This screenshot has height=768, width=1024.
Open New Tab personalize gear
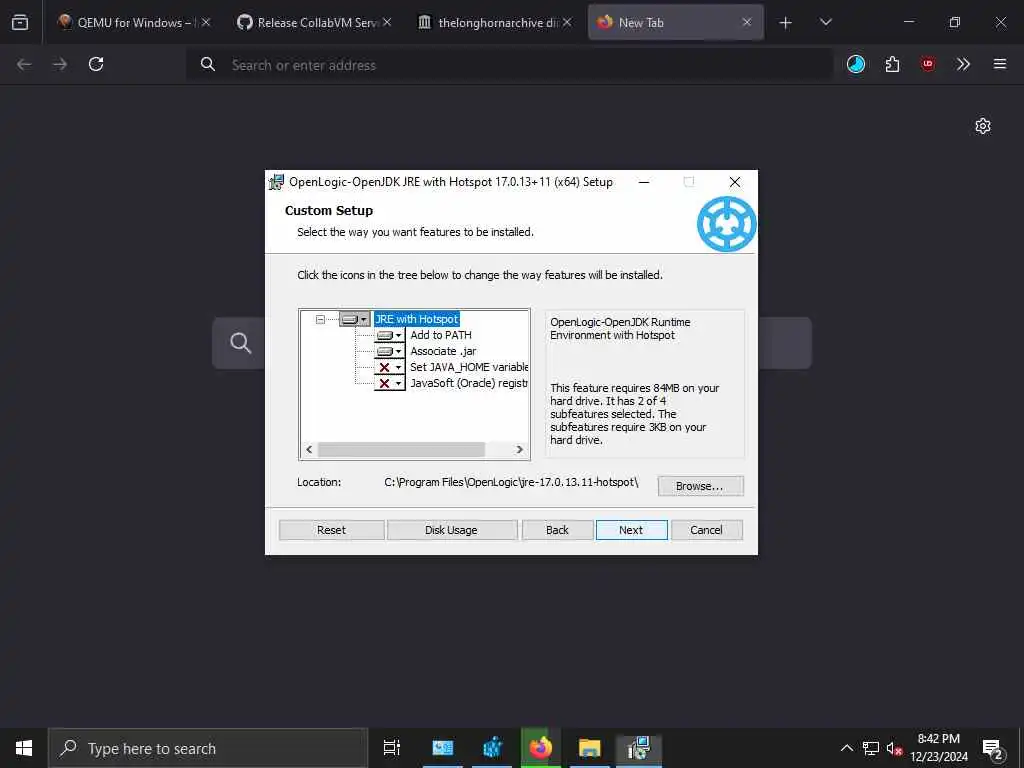(x=983, y=126)
